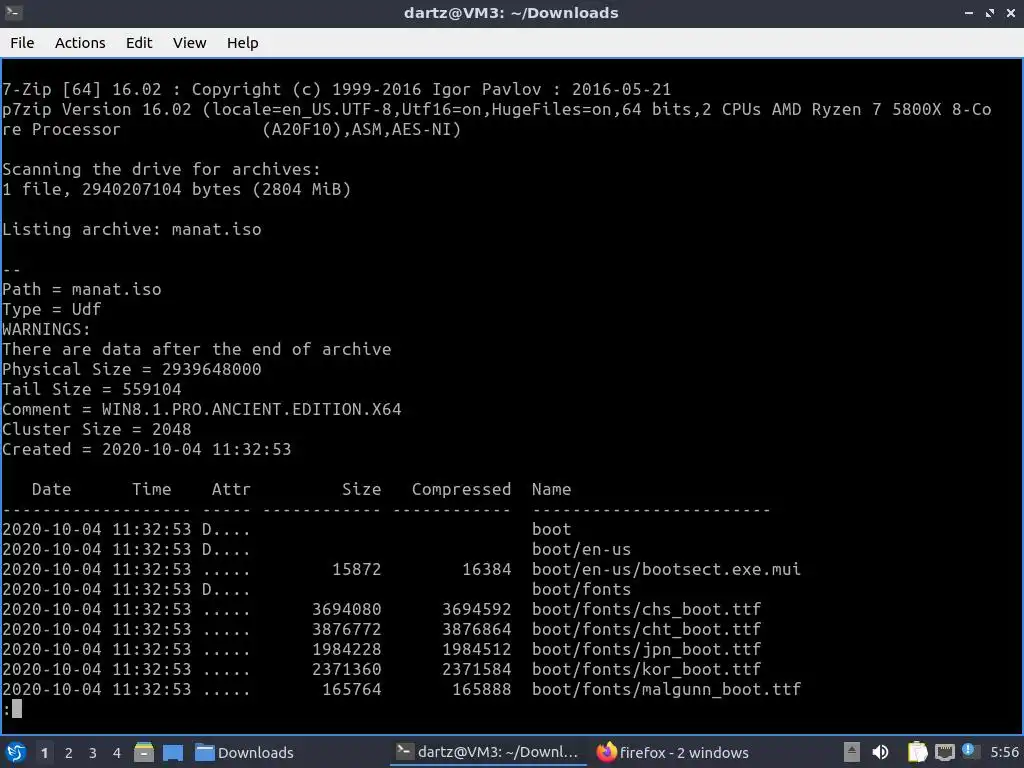Open the Help menu

(x=242, y=42)
